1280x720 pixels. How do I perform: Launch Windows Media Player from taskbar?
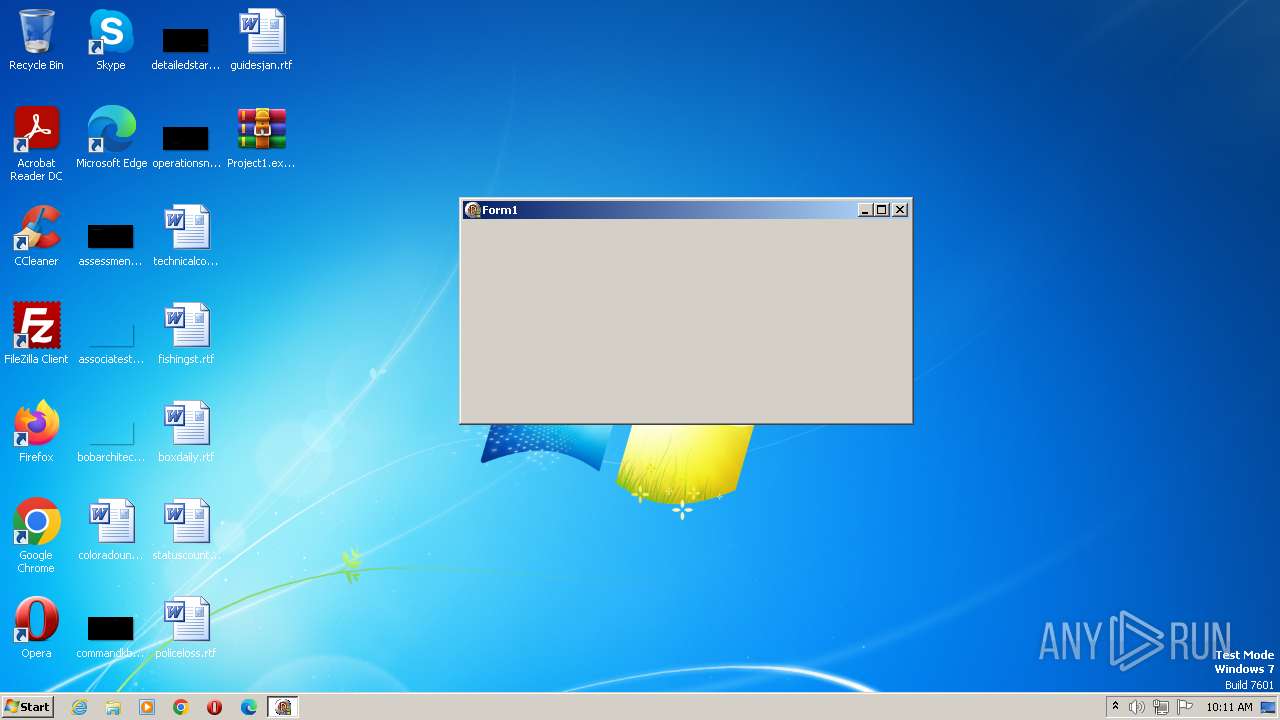tap(147, 707)
